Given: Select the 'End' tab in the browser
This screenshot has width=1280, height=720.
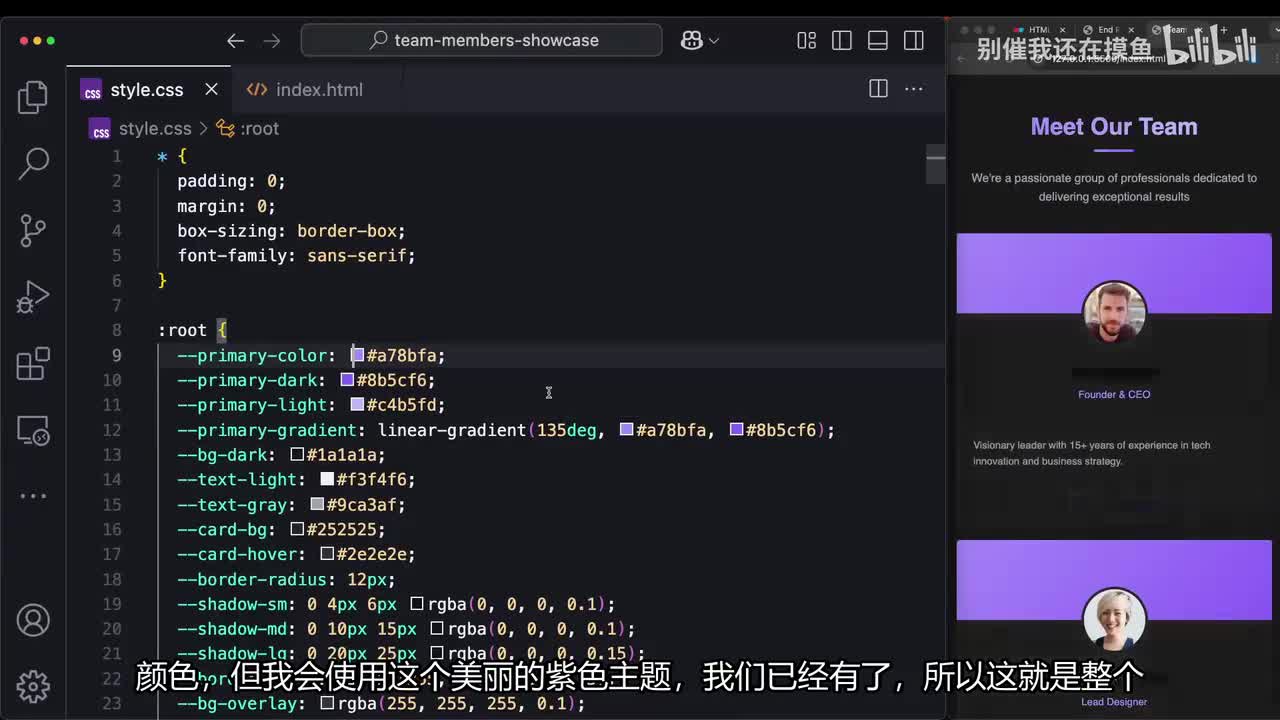Looking at the screenshot, I should 1106,30.
